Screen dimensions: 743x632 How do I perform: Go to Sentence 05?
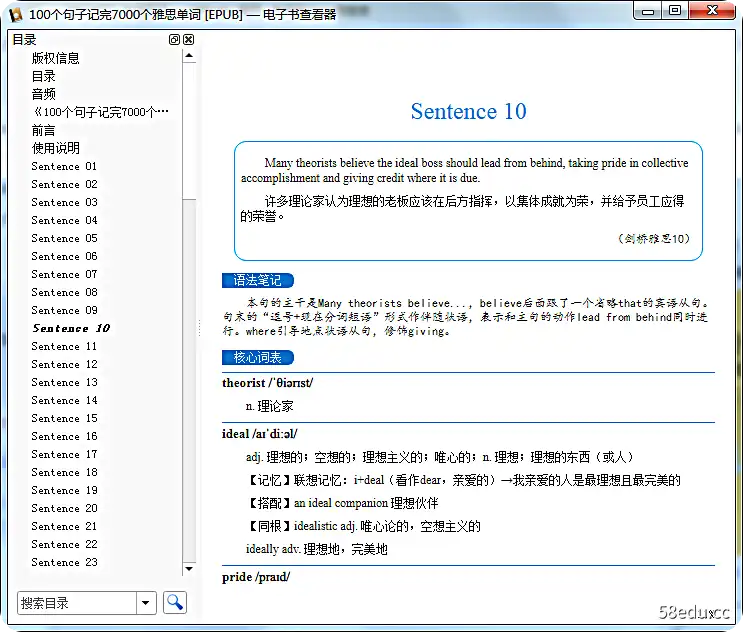point(64,238)
